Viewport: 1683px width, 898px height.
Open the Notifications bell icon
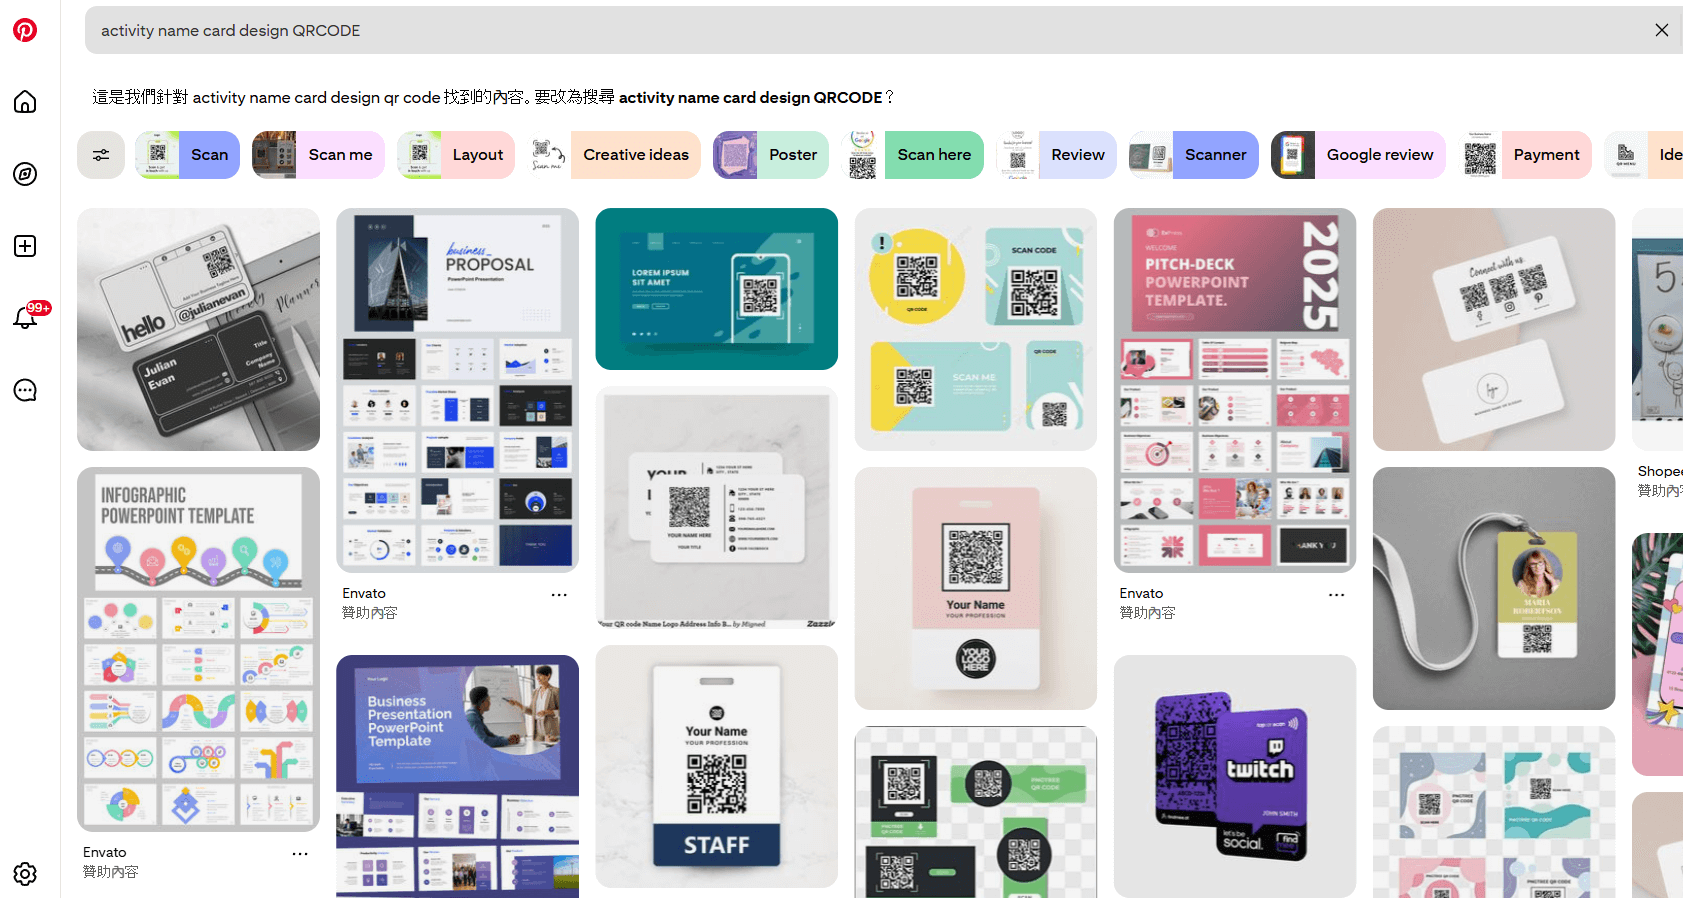(25, 318)
